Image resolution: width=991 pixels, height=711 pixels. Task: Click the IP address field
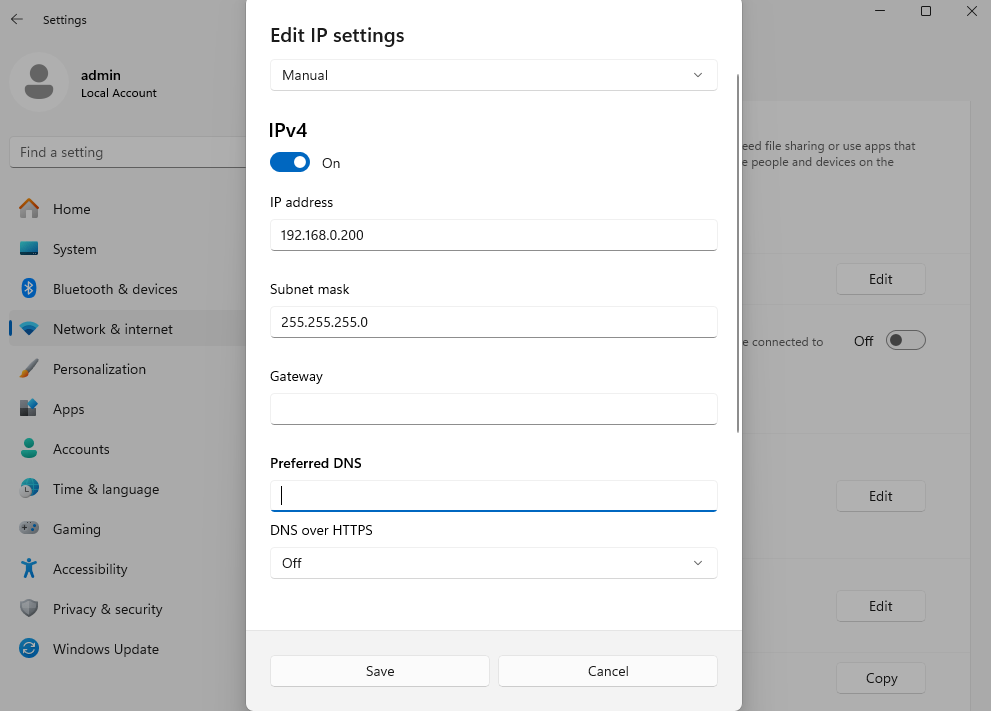494,235
